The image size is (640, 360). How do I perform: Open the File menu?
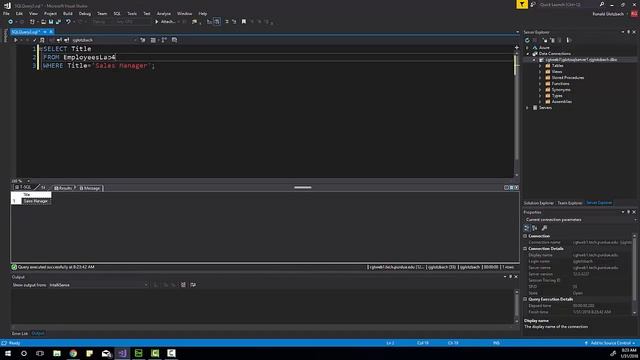click(x=6, y=13)
